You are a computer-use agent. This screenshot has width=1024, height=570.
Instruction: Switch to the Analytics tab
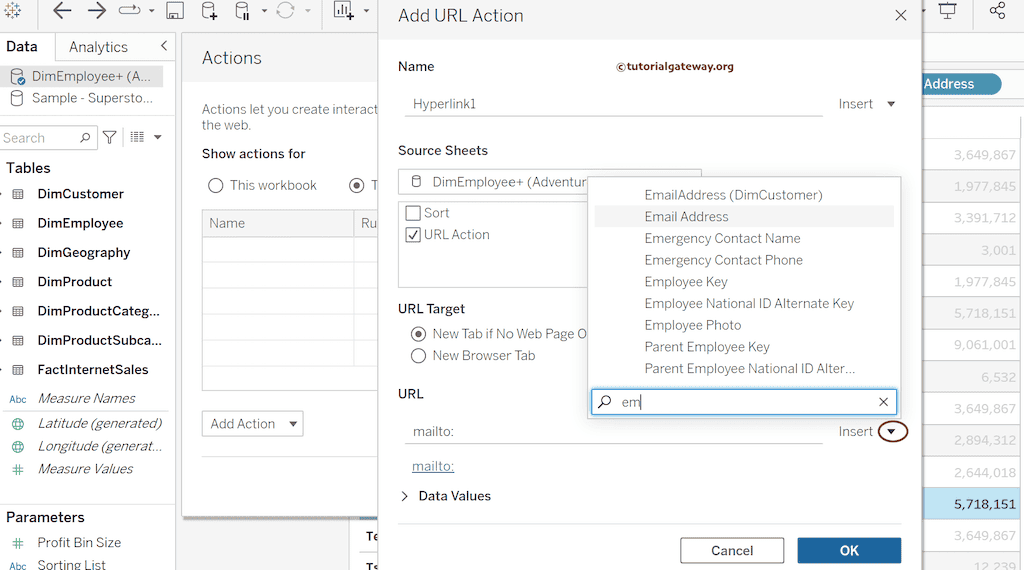[98, 47]
